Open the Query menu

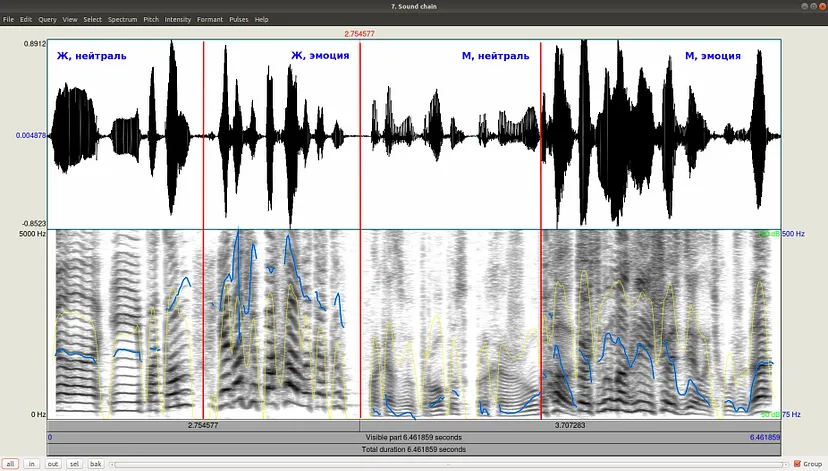pos(47,20)
